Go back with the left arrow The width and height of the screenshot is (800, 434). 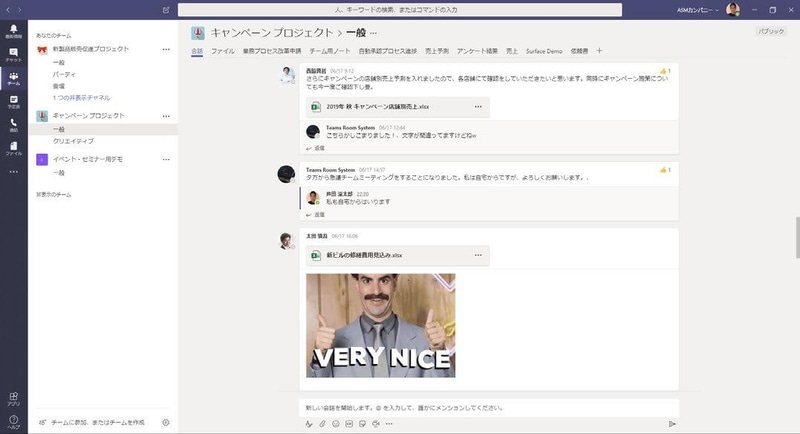[8, 10]
